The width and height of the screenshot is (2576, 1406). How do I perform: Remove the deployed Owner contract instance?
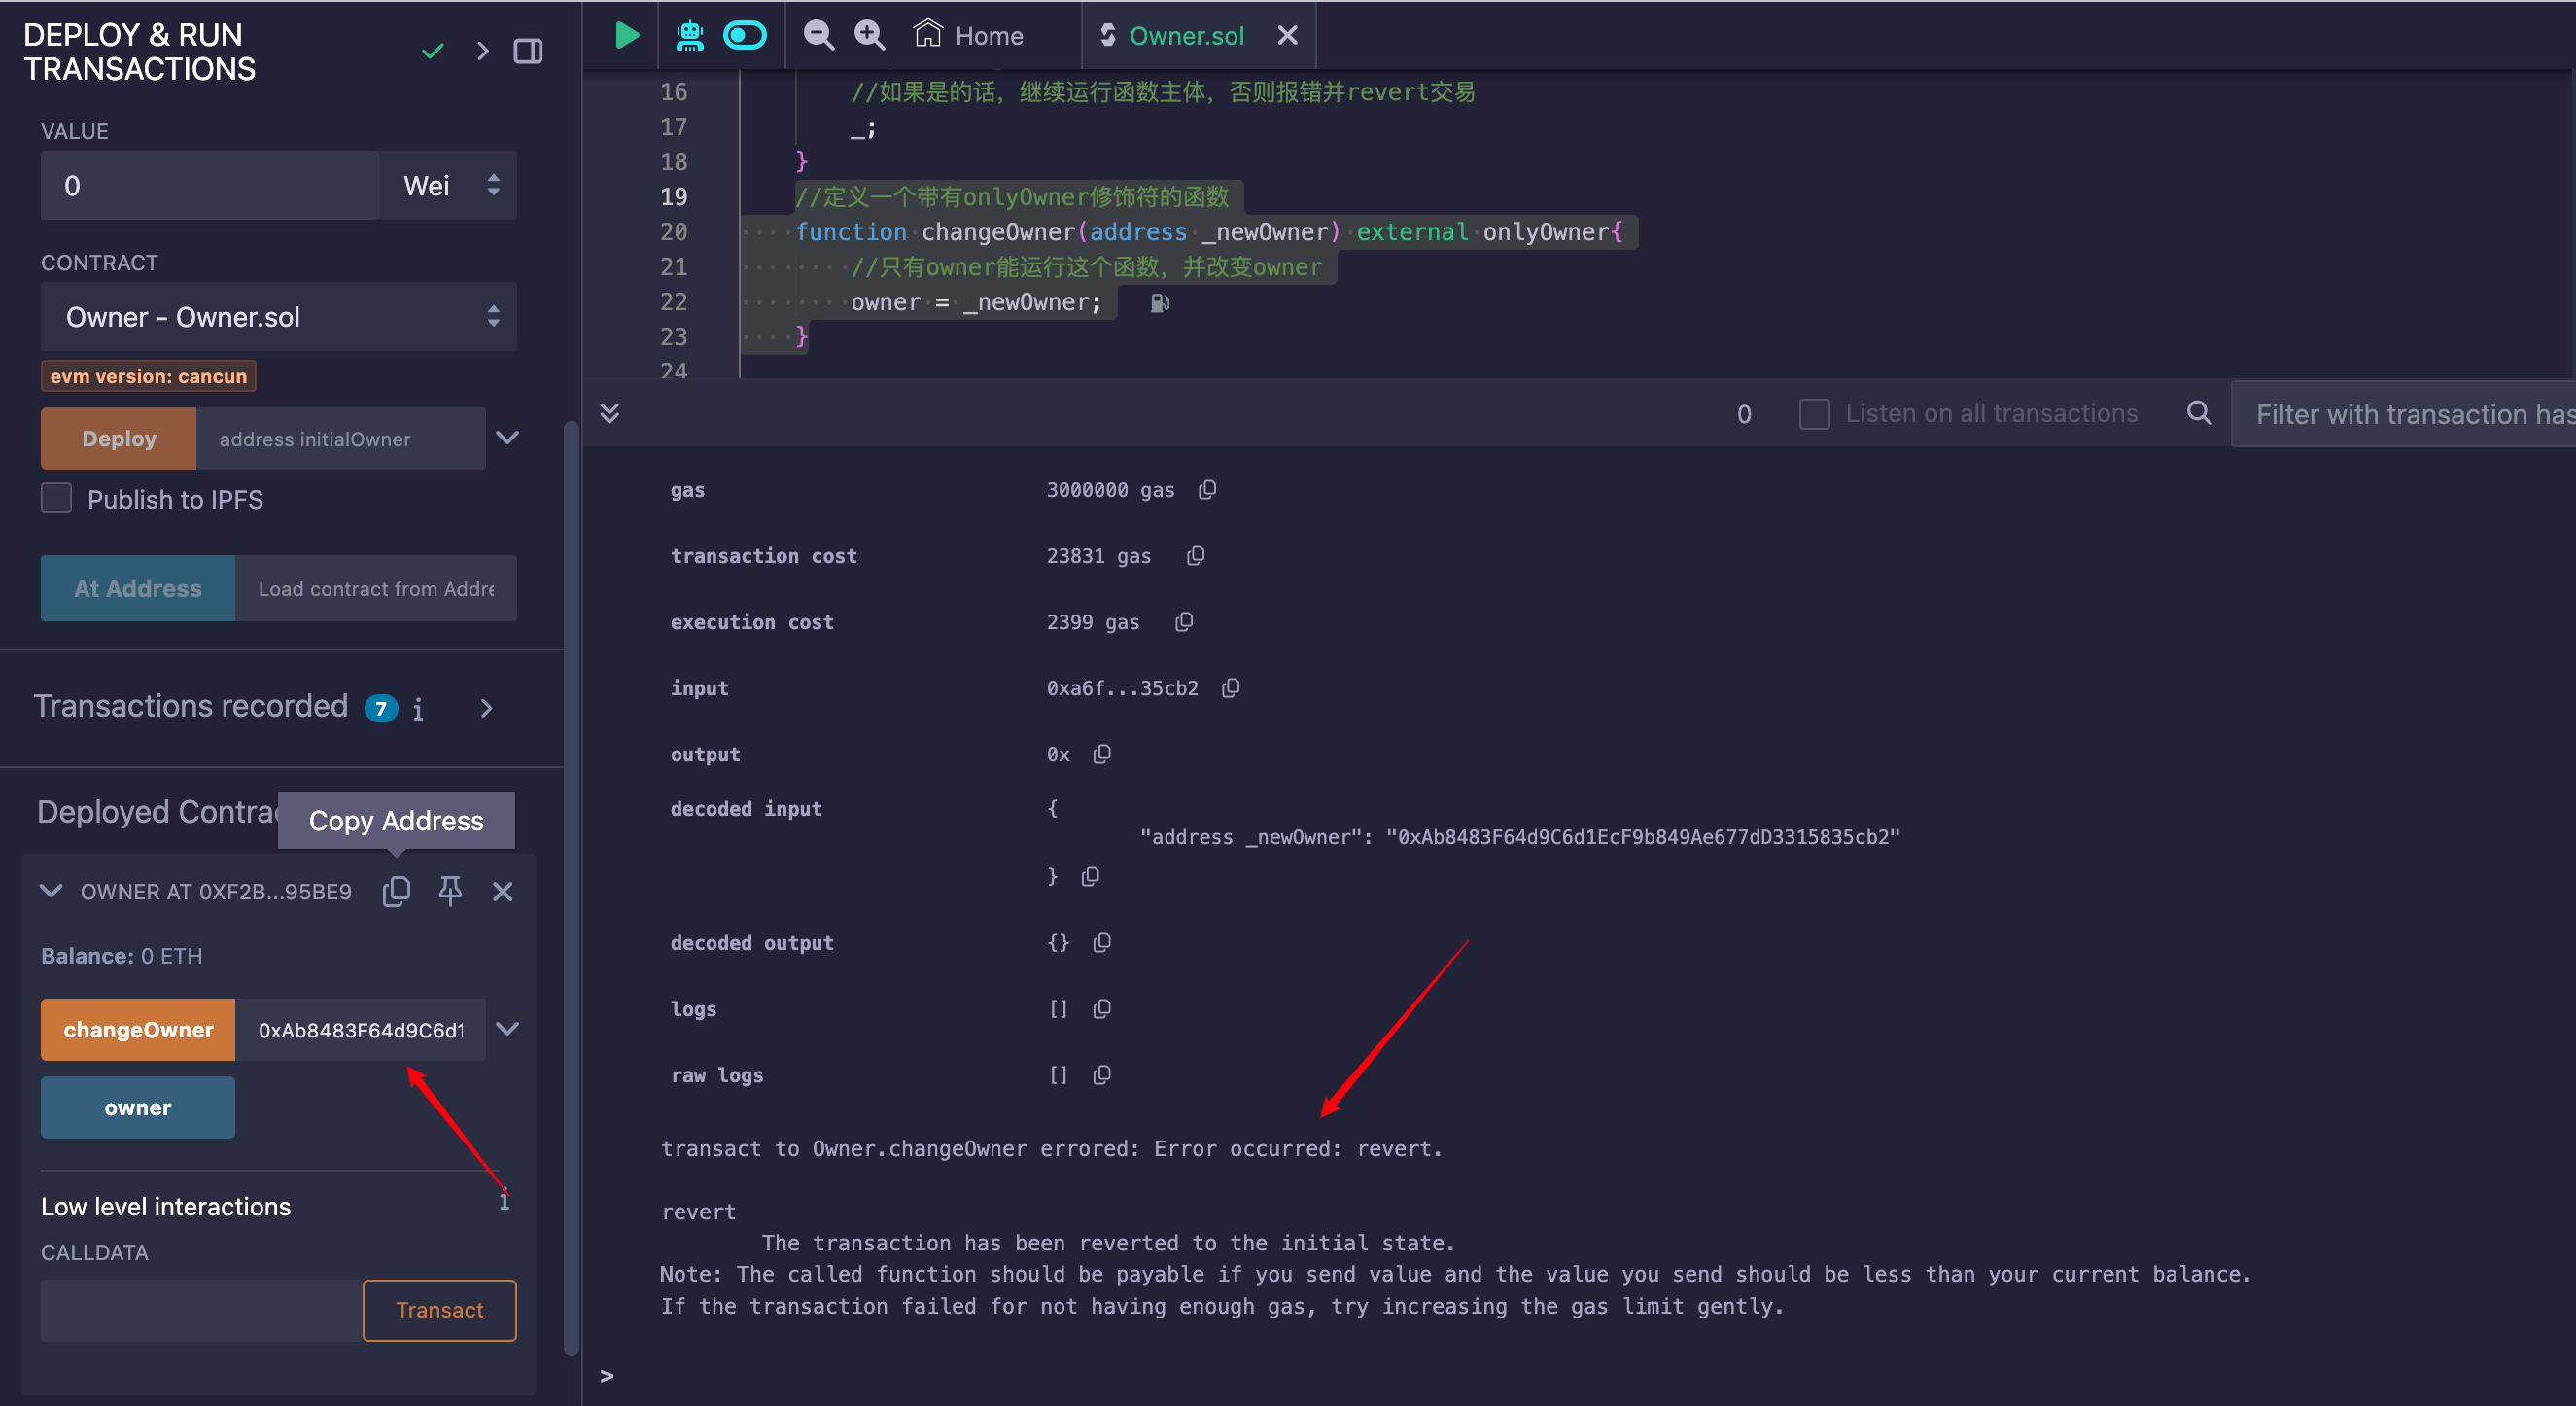[502, 891]
